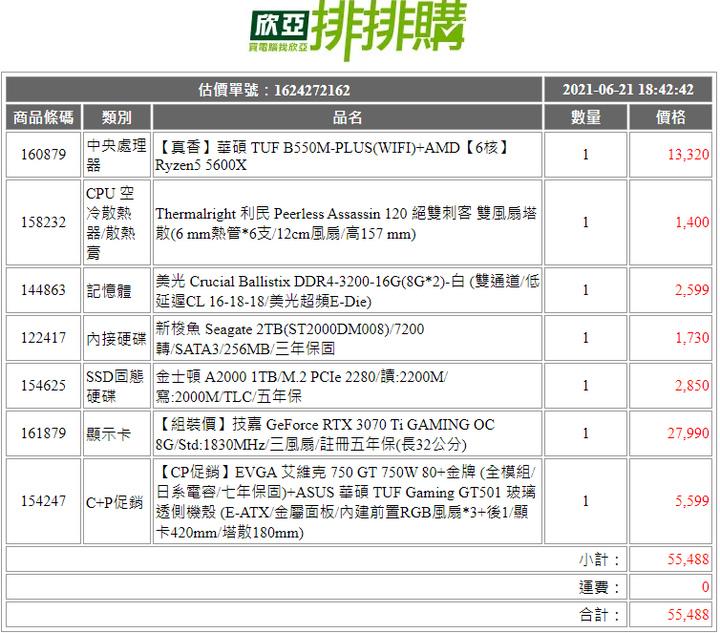Click the 合計 label
The image size is (720, 633).
(599, 615)
